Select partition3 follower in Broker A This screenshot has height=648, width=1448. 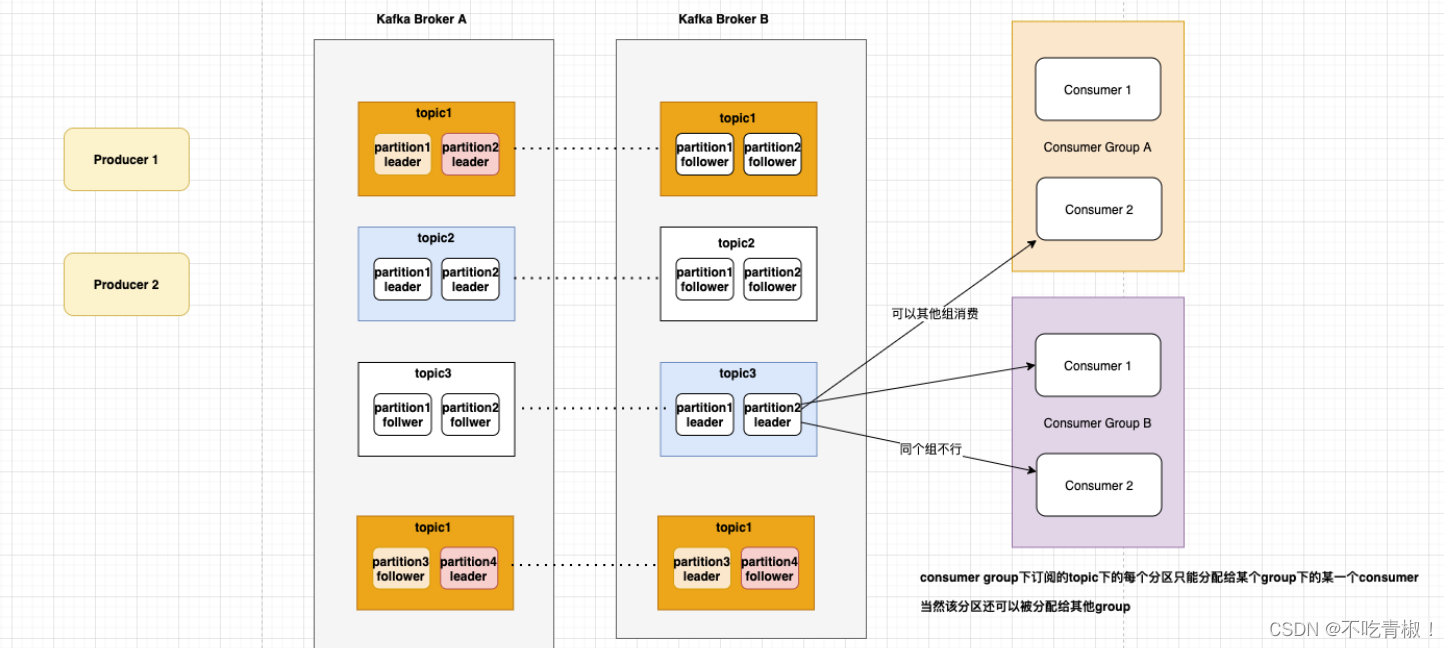[401, 568]
